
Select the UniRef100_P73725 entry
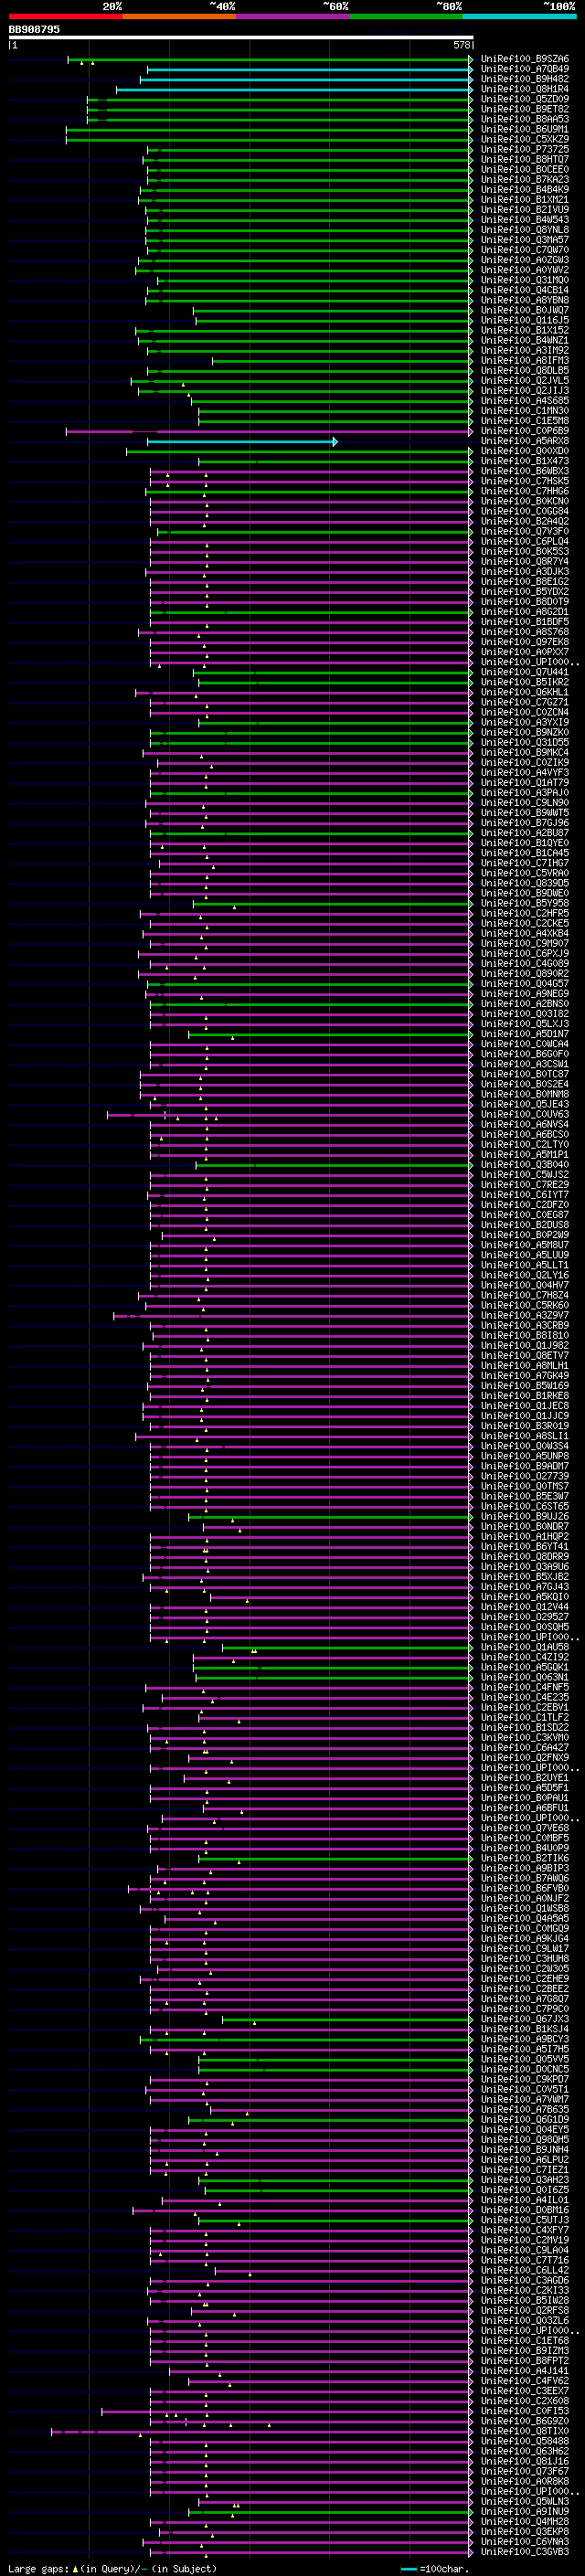(525, 150)
